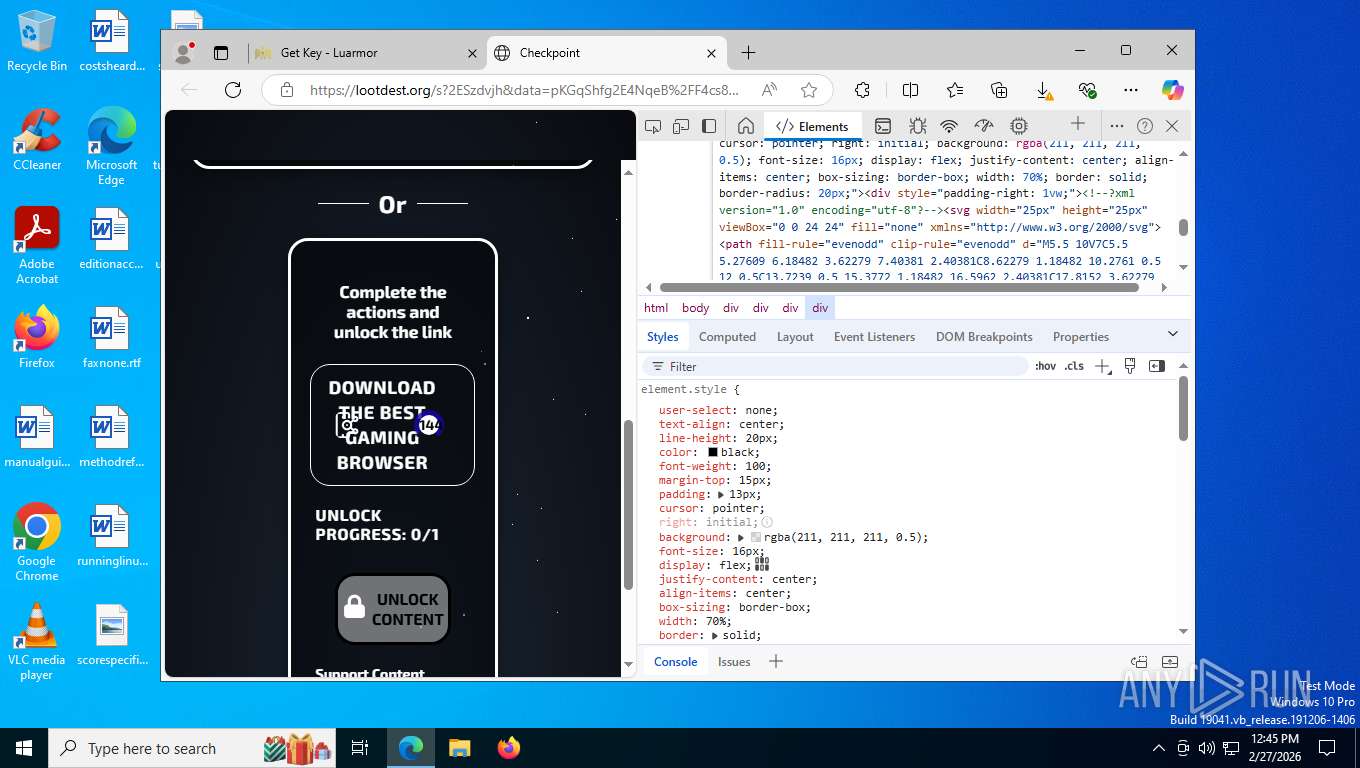Select the body breadcrumb node
The width and height of the screenshot is (1360, 768).
695,308
